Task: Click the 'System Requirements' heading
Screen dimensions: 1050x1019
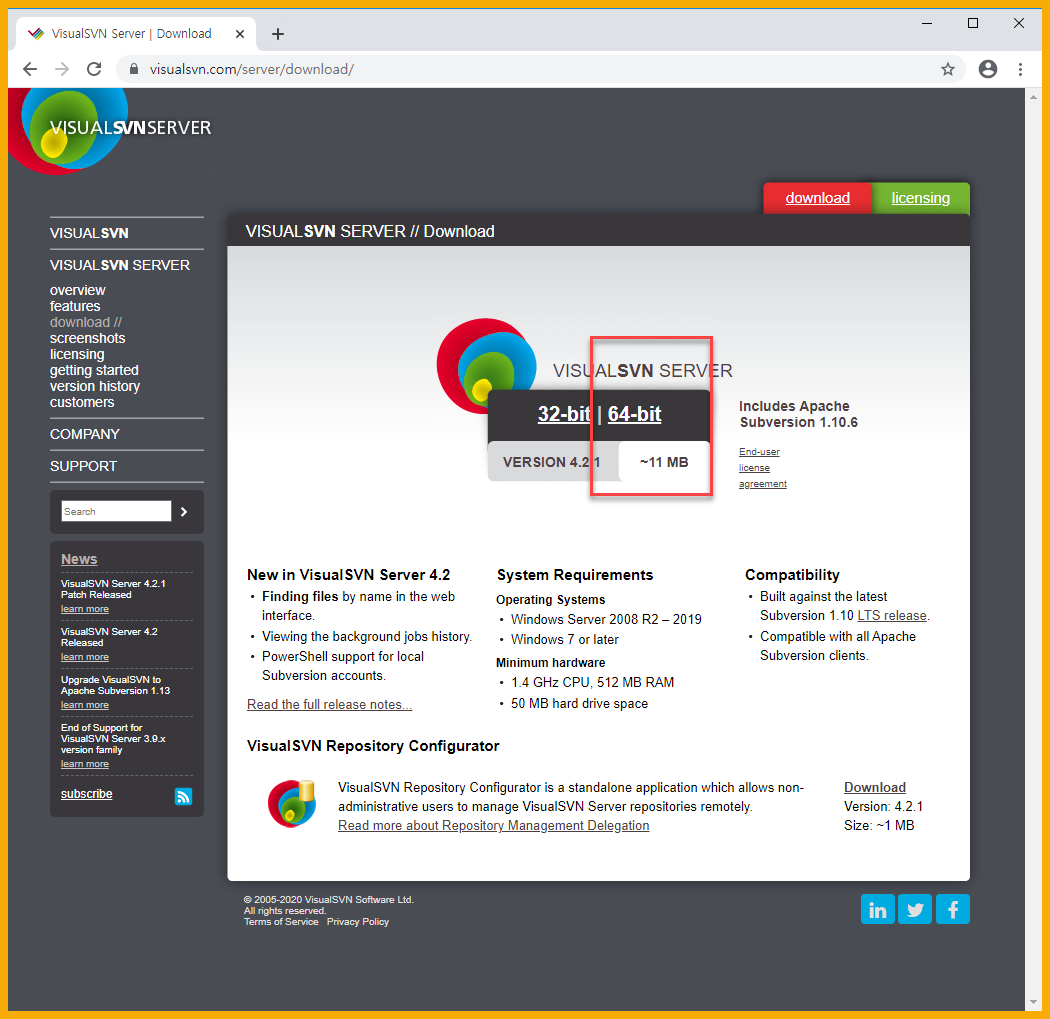Action: pyautogui.click(x=575, y=574)
